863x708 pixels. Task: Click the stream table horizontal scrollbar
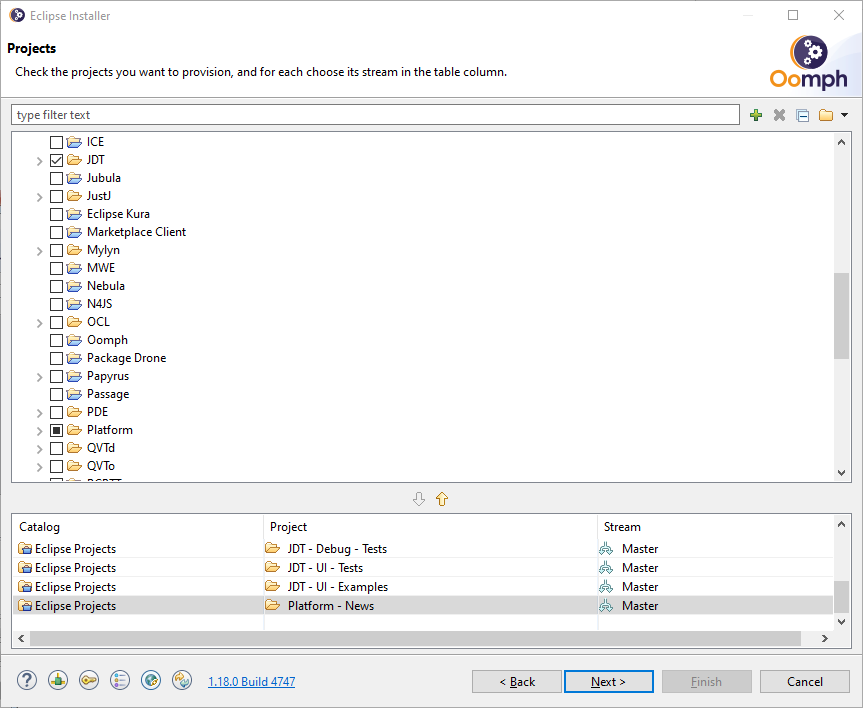coord(416,639)
